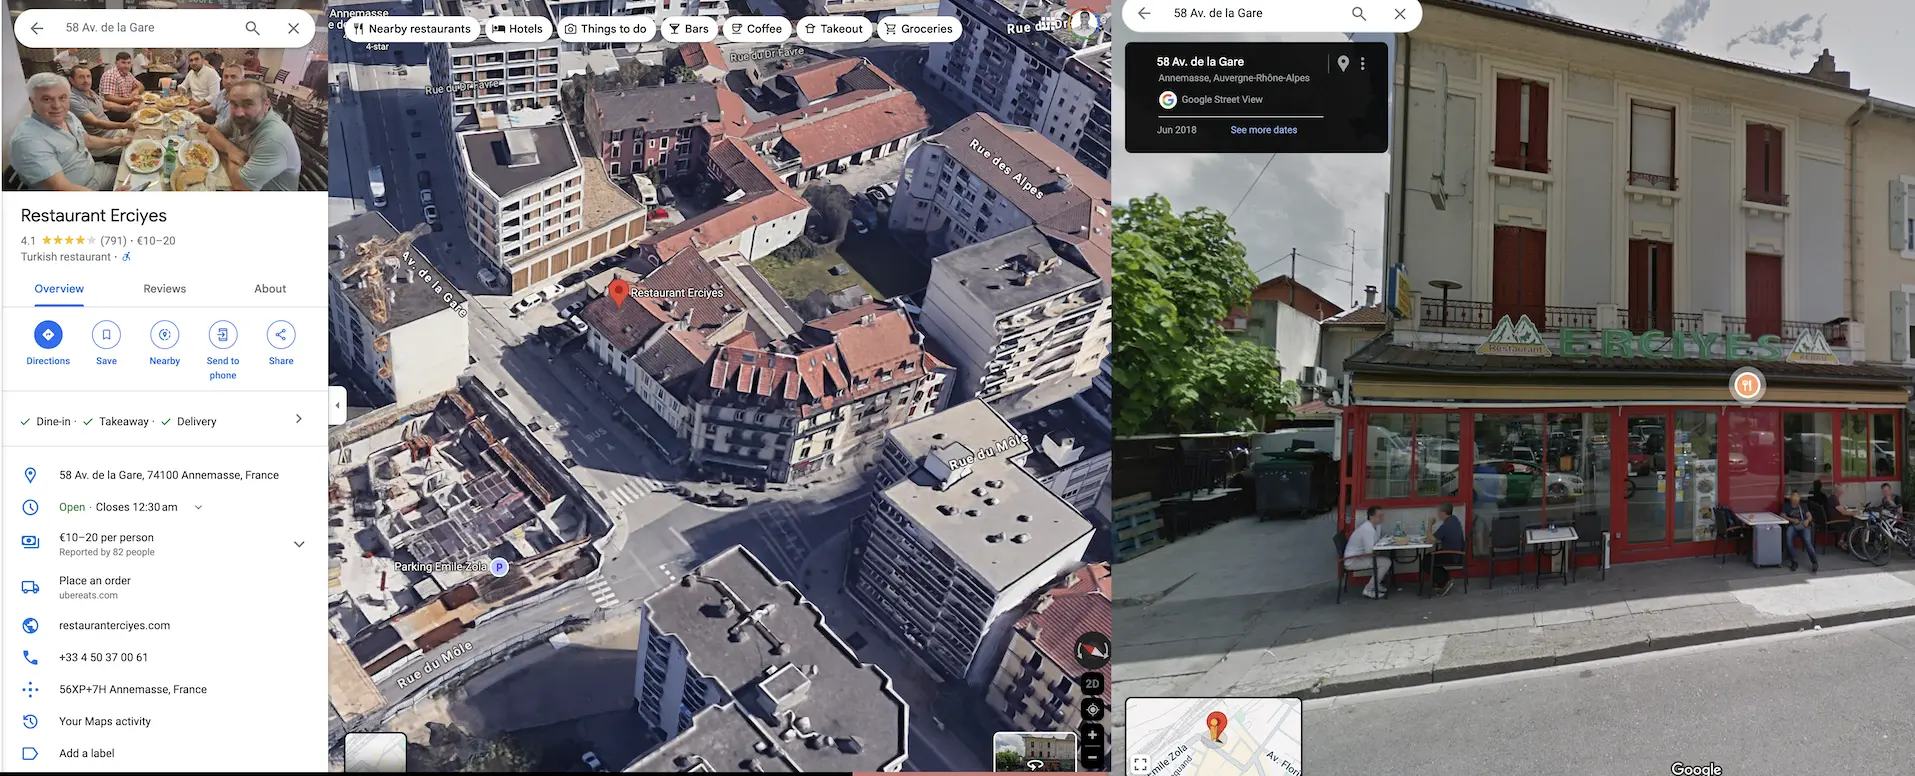Select the Things to do chip
The height and width of the screenshot is (776, 1915).
605,29
